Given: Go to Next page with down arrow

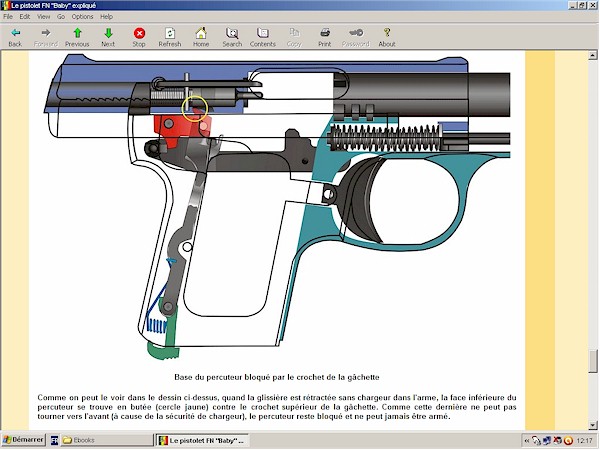Looking at the screenshot, I should pyautogui.click(x=108, y=33).
